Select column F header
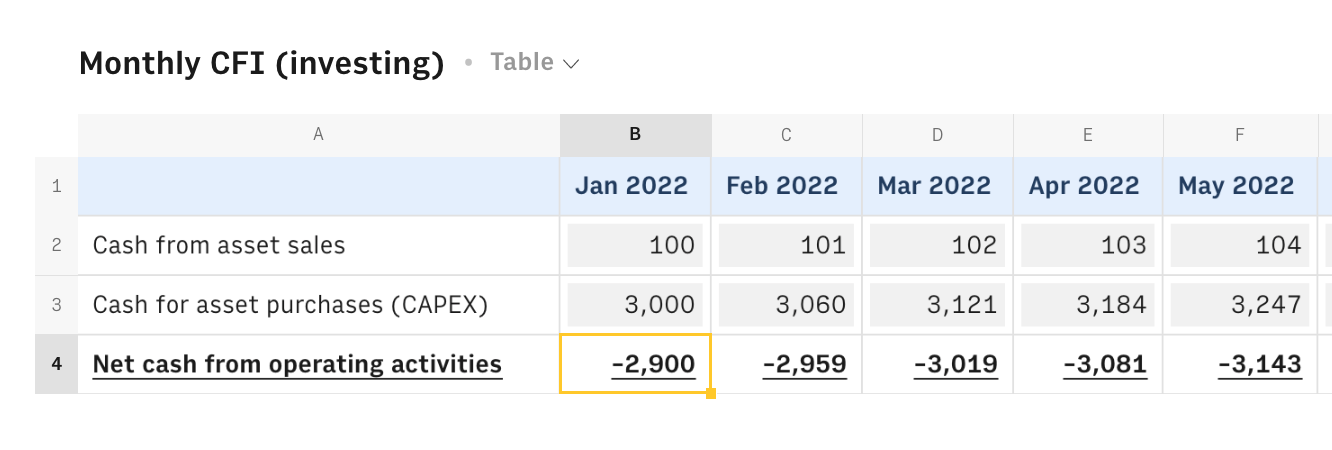This screenshot has width=1332, height=450. pyautogui.click(x=1239, y=135)
